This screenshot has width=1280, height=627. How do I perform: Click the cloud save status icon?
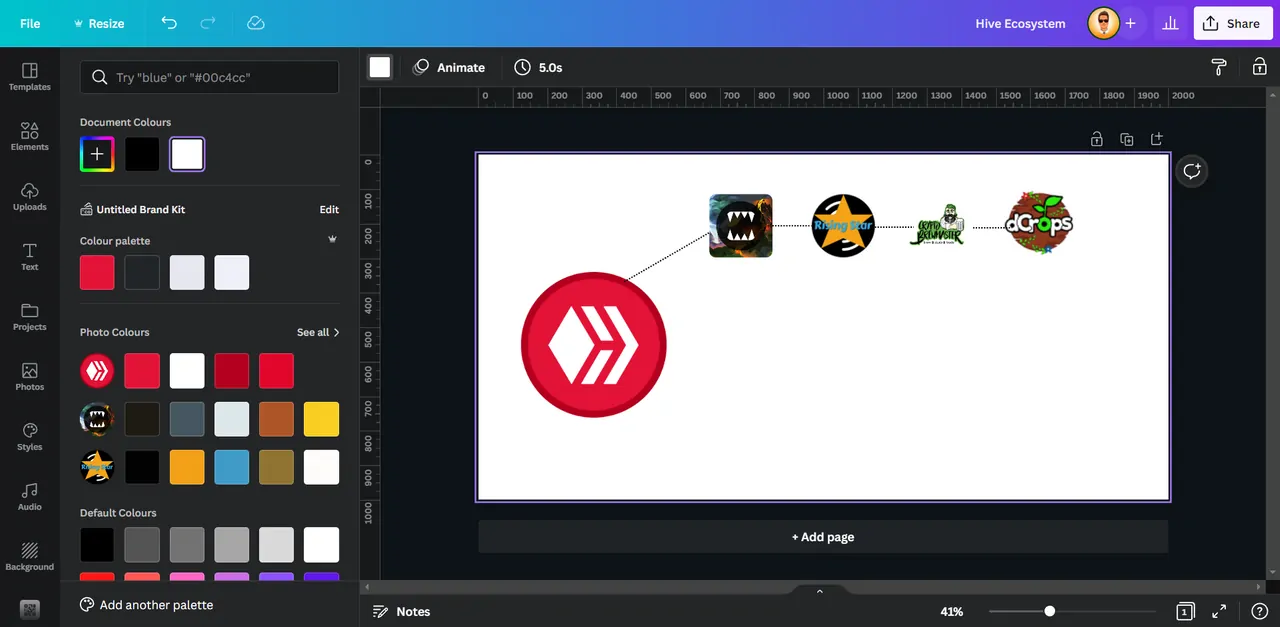click(x=255, y=23)
